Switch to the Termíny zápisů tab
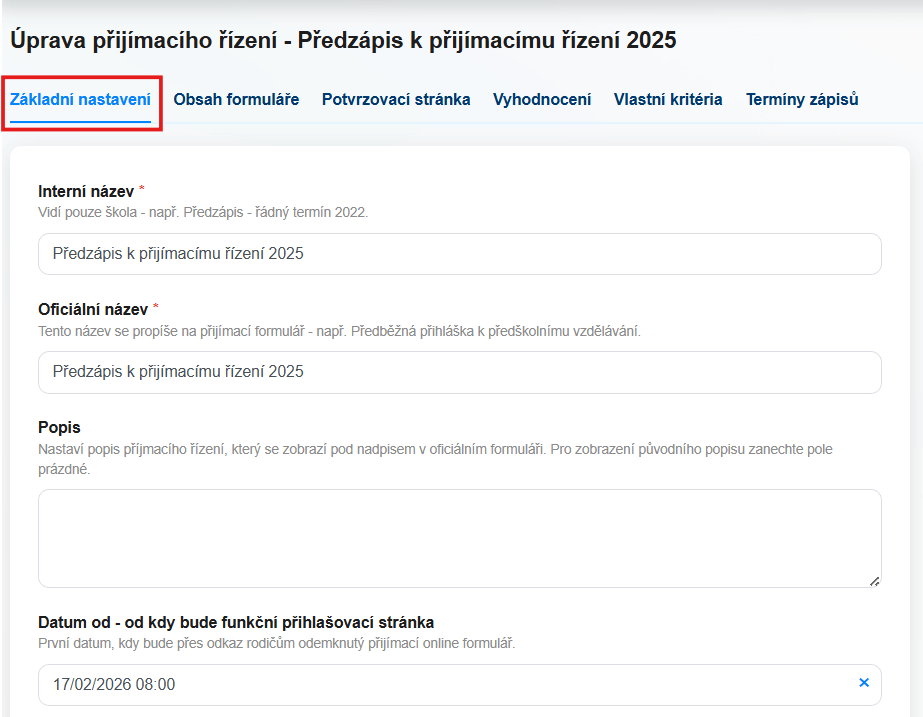 (x=802, y=100)
